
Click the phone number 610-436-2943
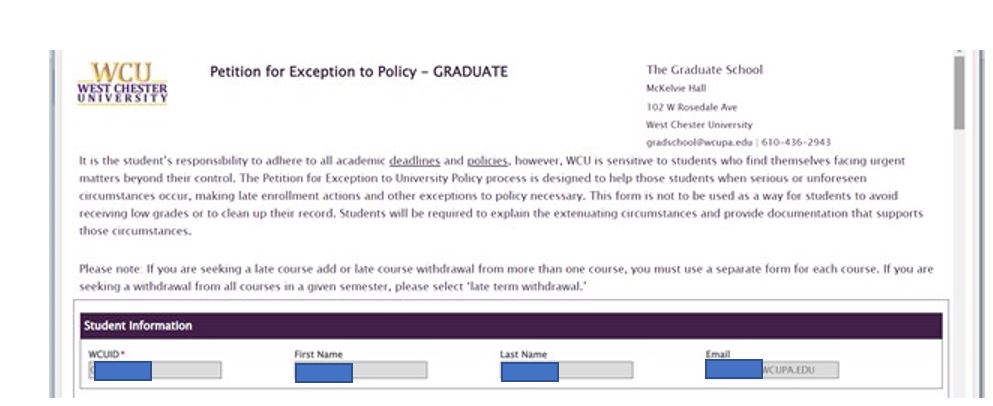pos(797,142)
